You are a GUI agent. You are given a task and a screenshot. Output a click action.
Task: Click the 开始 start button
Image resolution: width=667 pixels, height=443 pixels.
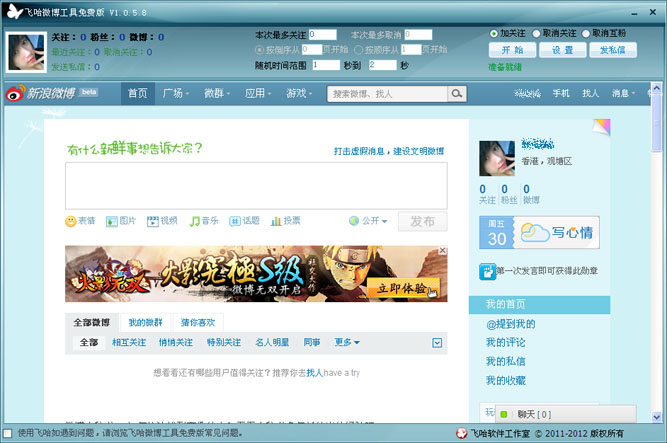[512, 50]
